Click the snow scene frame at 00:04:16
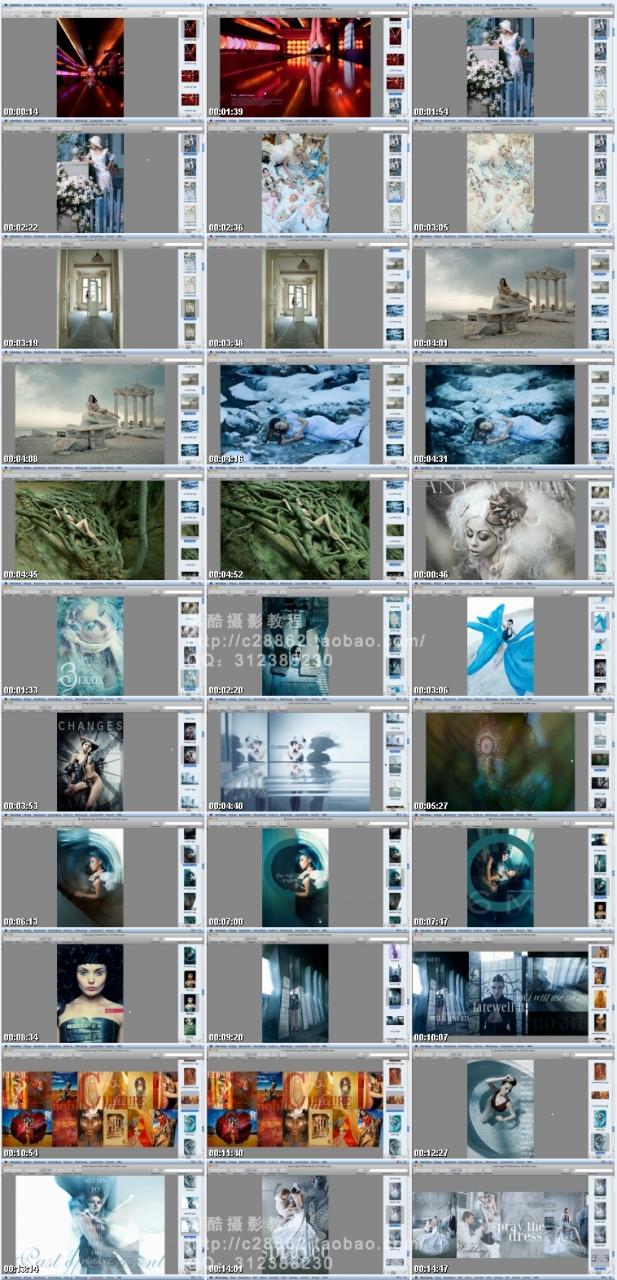Screen dimensions: 617x1280 (x=295, y=414)
